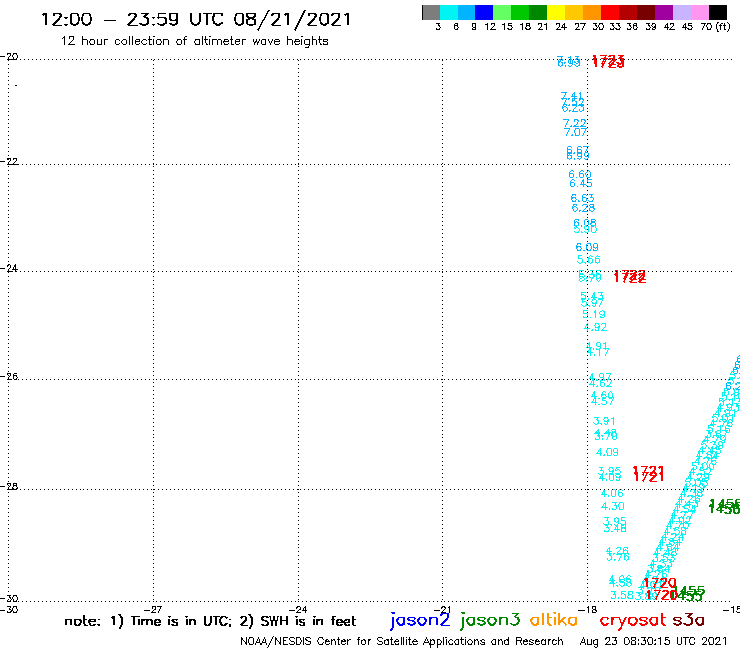Image resolution: width=740 pixels, height=650 pixels.
Task: Click wave height value 4.06
Action: click(612, 493)
